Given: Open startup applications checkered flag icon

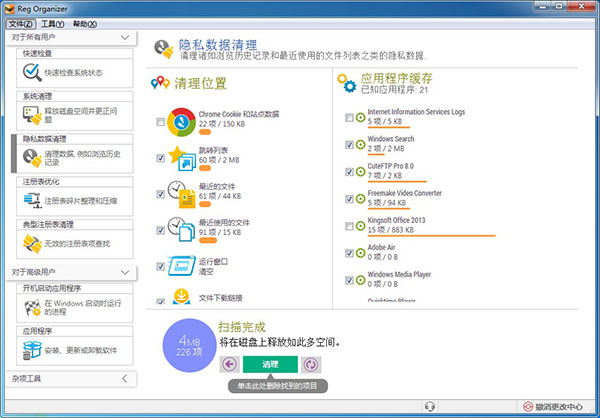Looking at the screenshot, I should click(32, 307).
